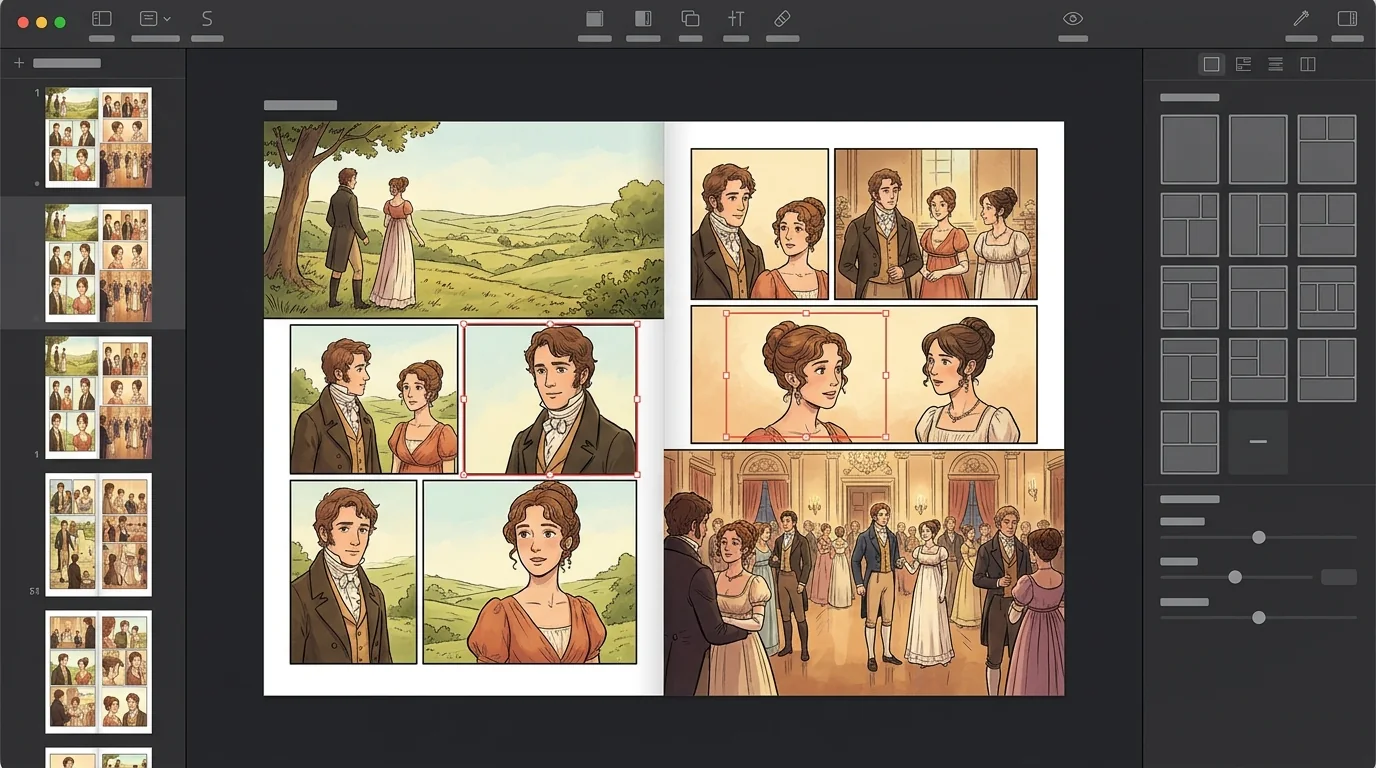
Task: Adjust the bottom slider in inspector
Action: tap(1258, 618)
